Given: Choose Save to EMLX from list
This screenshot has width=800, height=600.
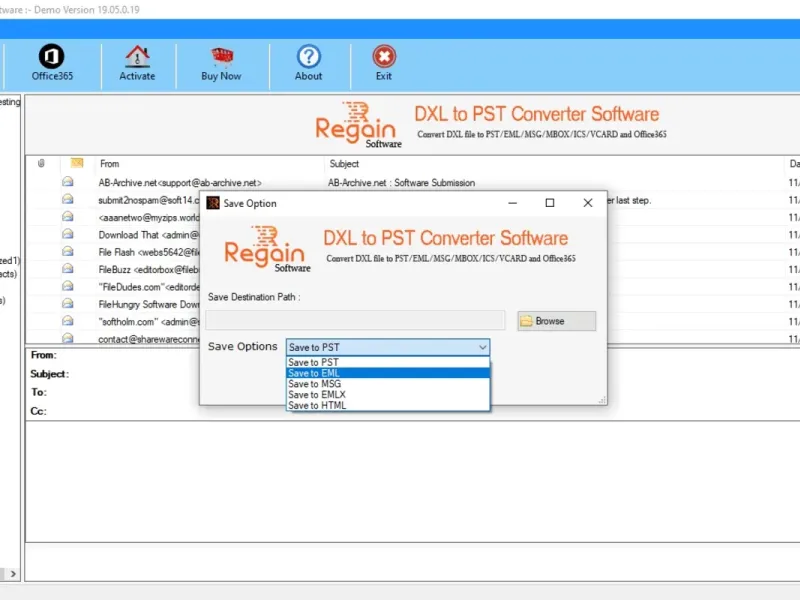Looking at the screenshot, I should tap(388, 394).
